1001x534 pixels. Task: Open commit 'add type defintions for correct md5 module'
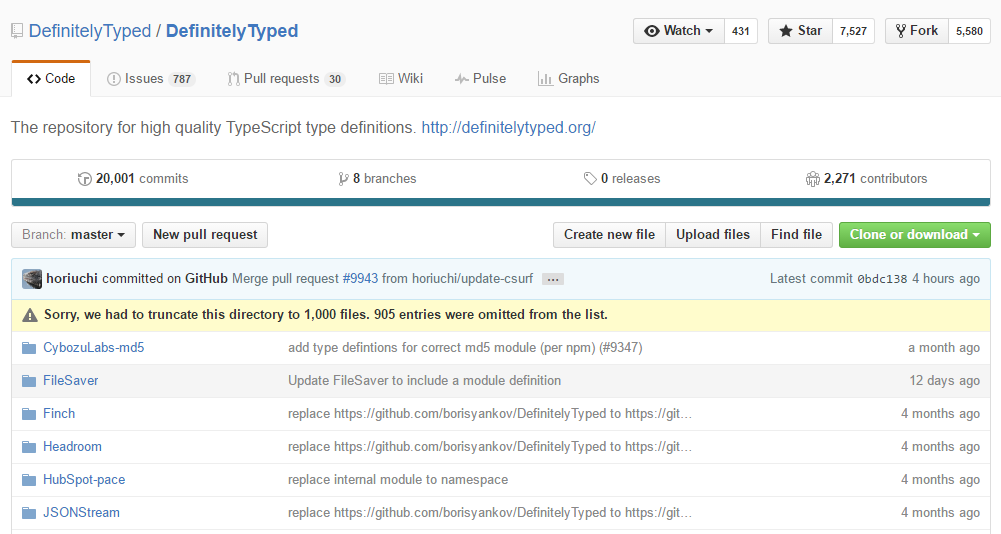[x=465, y=347]
